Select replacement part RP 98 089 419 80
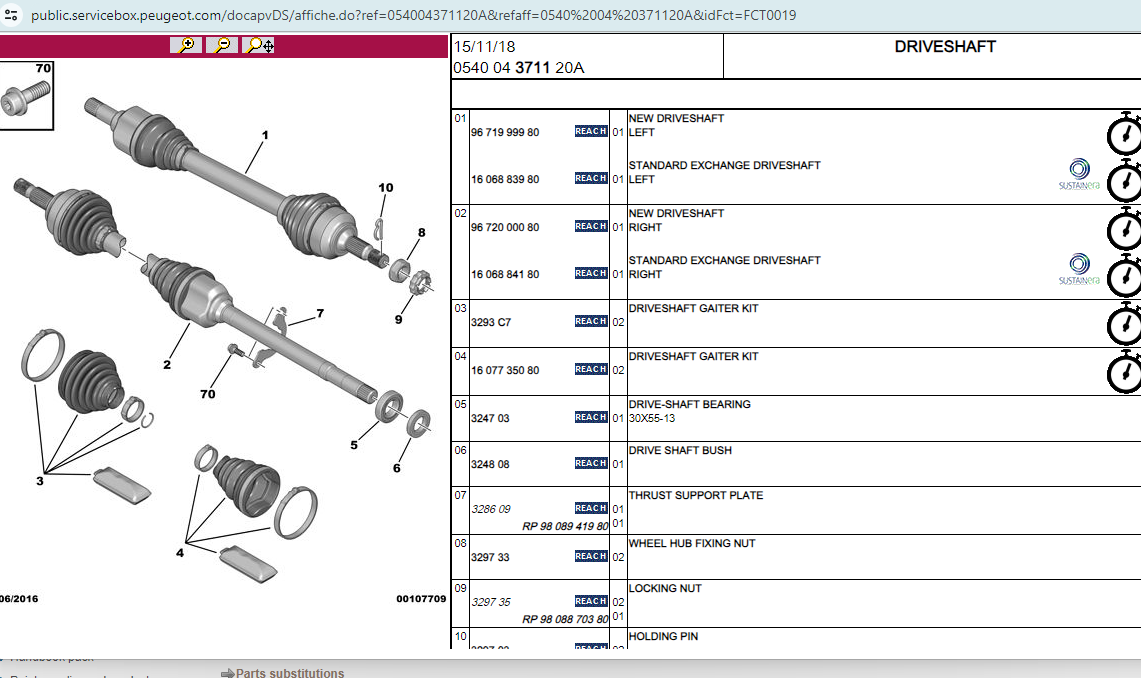This screenshot has height=678, width=1141. click(565, 526)
